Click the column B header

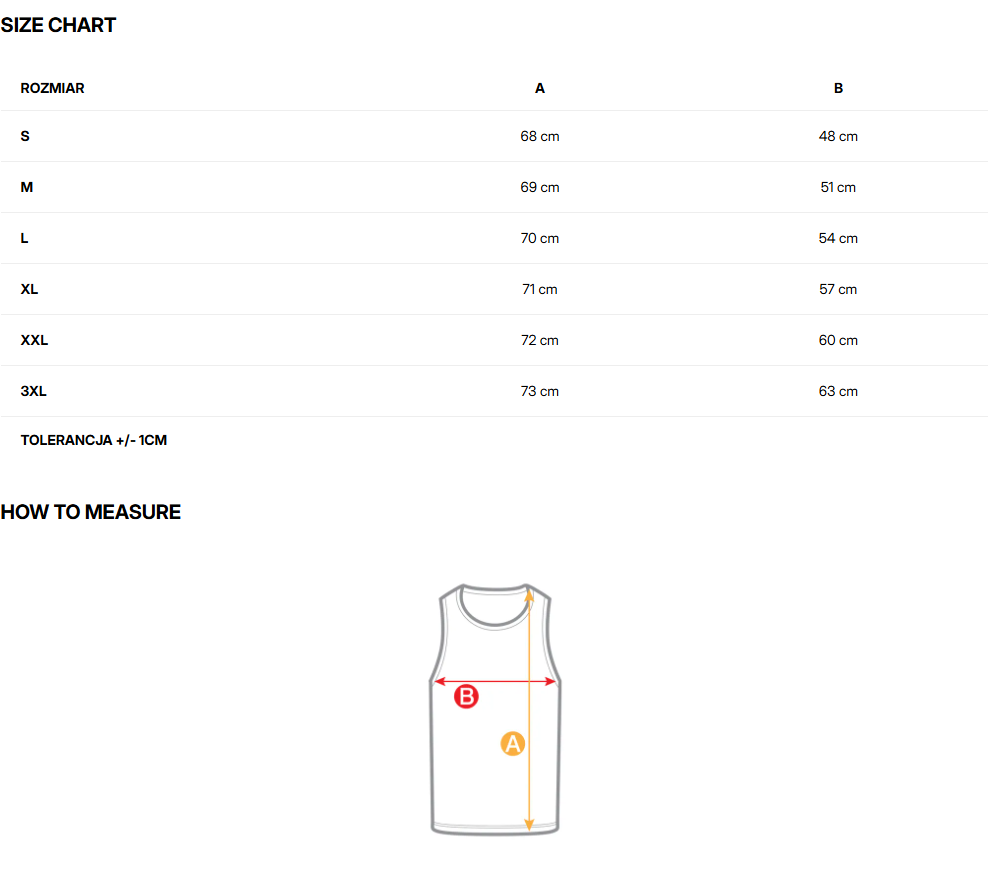click(x=838, y=89)
